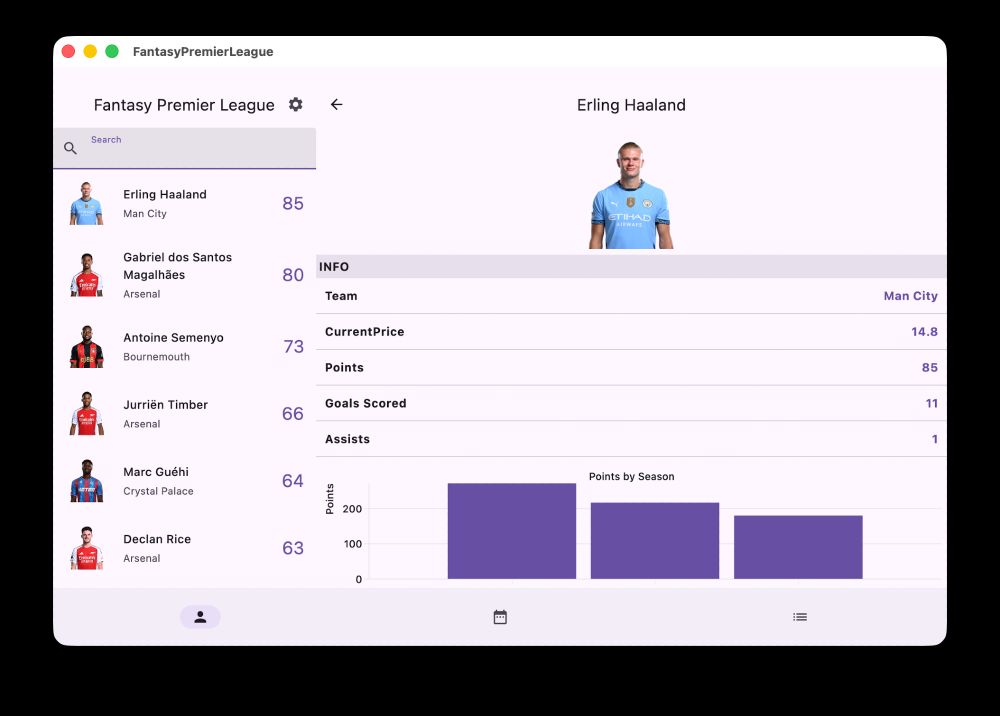
Task: Click the Goals Scored row label
Action: 365,403
